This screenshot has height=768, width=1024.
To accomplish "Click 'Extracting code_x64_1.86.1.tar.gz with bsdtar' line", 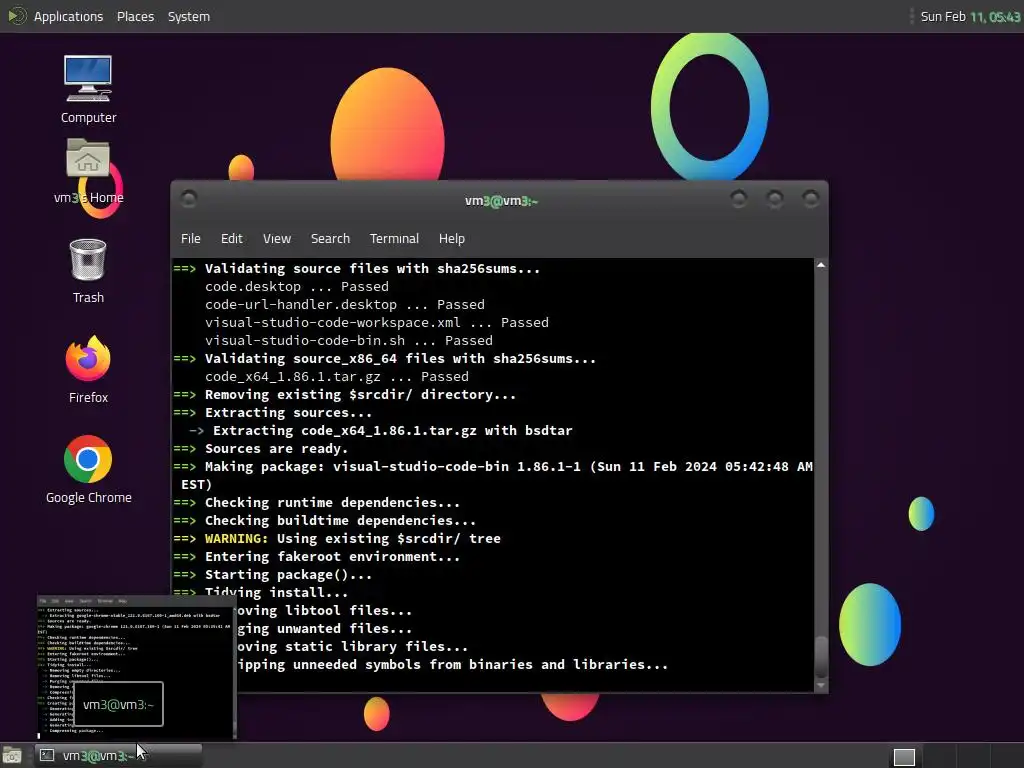I will coord(392,431).
